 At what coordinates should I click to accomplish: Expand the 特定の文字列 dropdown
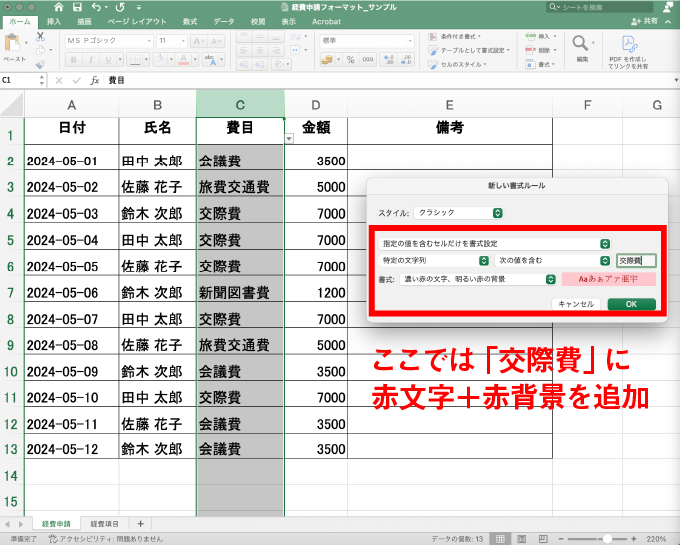431,260
